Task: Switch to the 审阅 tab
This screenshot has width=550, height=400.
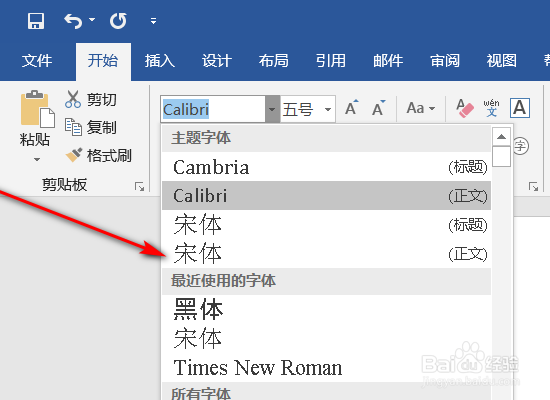Action: pyautogui.click(x=445, y=61)
